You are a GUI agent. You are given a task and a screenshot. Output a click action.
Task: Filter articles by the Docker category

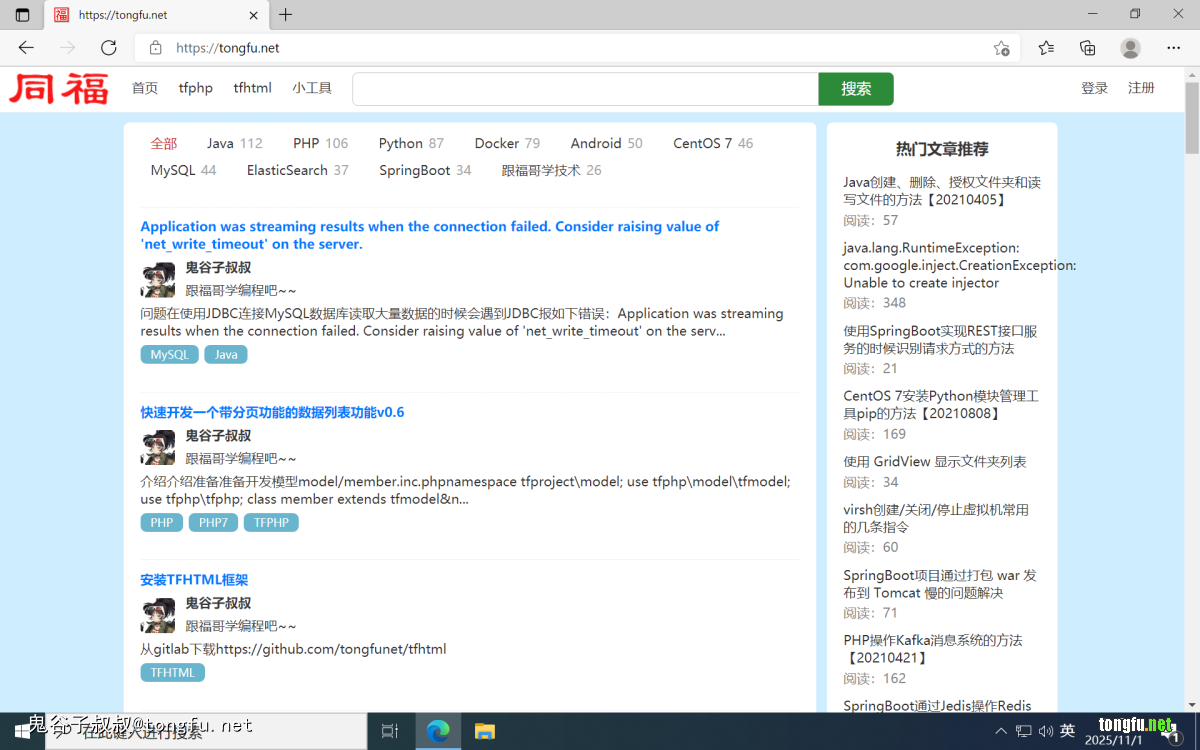pos(497,143)
